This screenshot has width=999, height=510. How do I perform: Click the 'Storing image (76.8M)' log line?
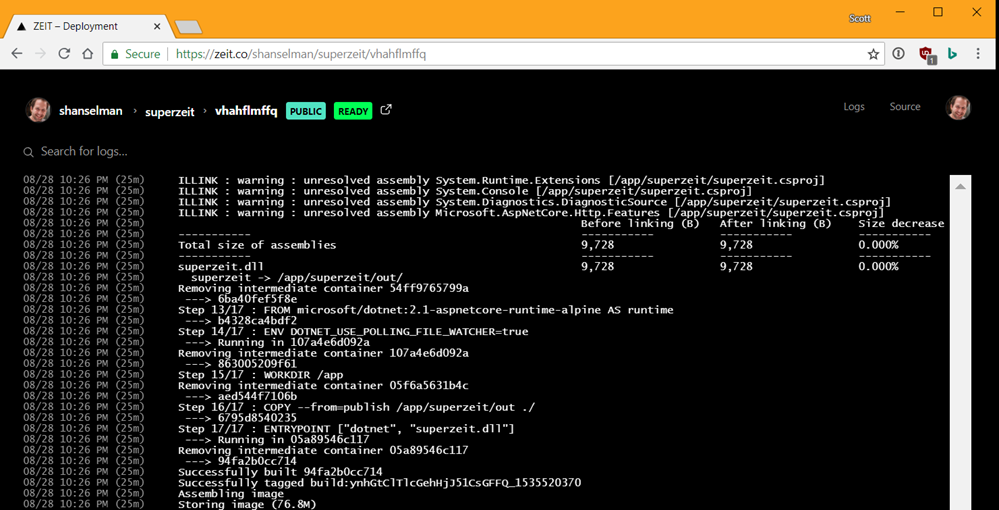[x=247, y=504]
